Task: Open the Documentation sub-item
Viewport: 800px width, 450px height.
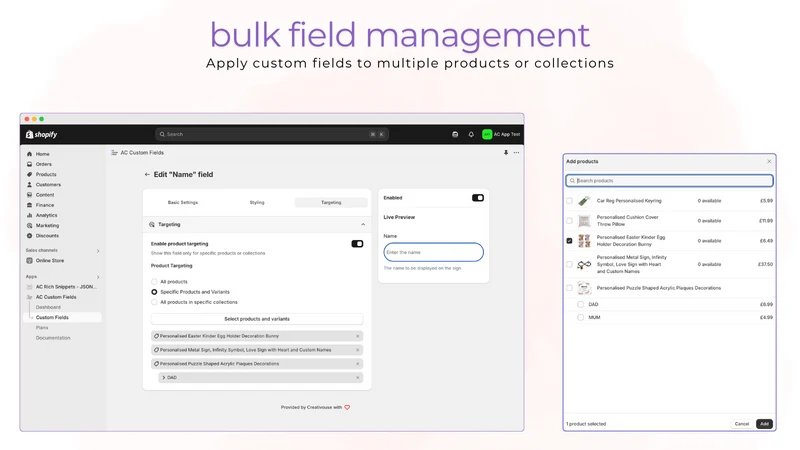Action: (53, 338)
